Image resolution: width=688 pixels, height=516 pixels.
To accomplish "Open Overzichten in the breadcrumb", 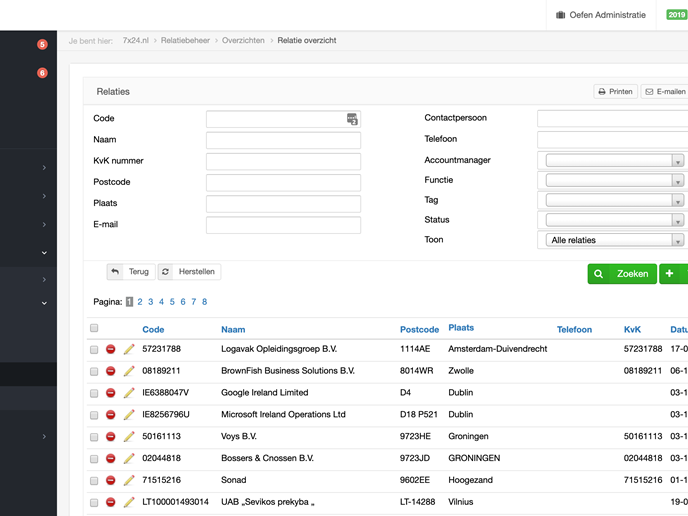I will 243,41.
